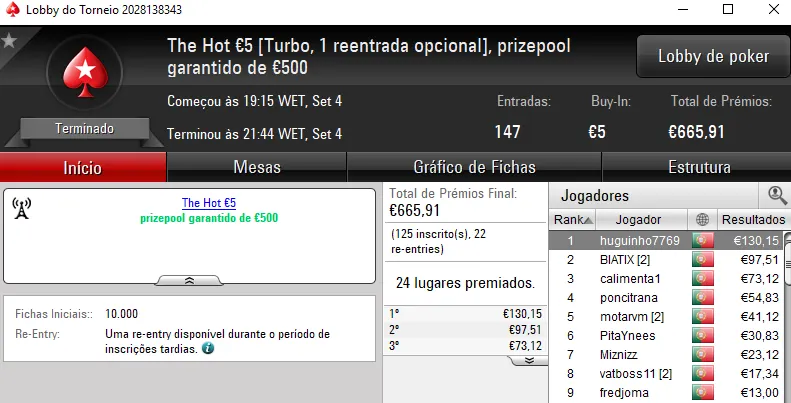Click the broadcast antenna icon

point(21,208)
